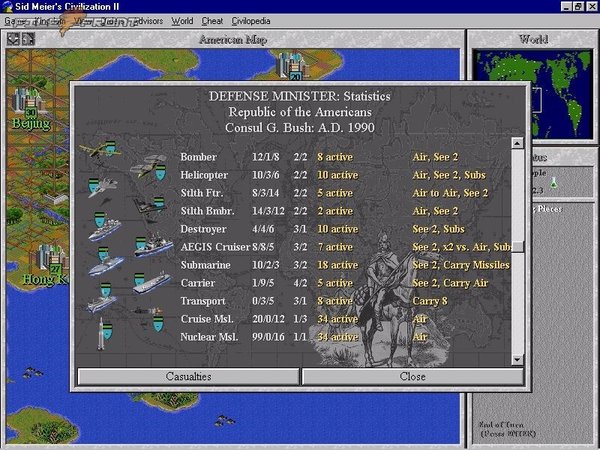Click 'AEGIS Cruiser' unit name

pos(215,247)
